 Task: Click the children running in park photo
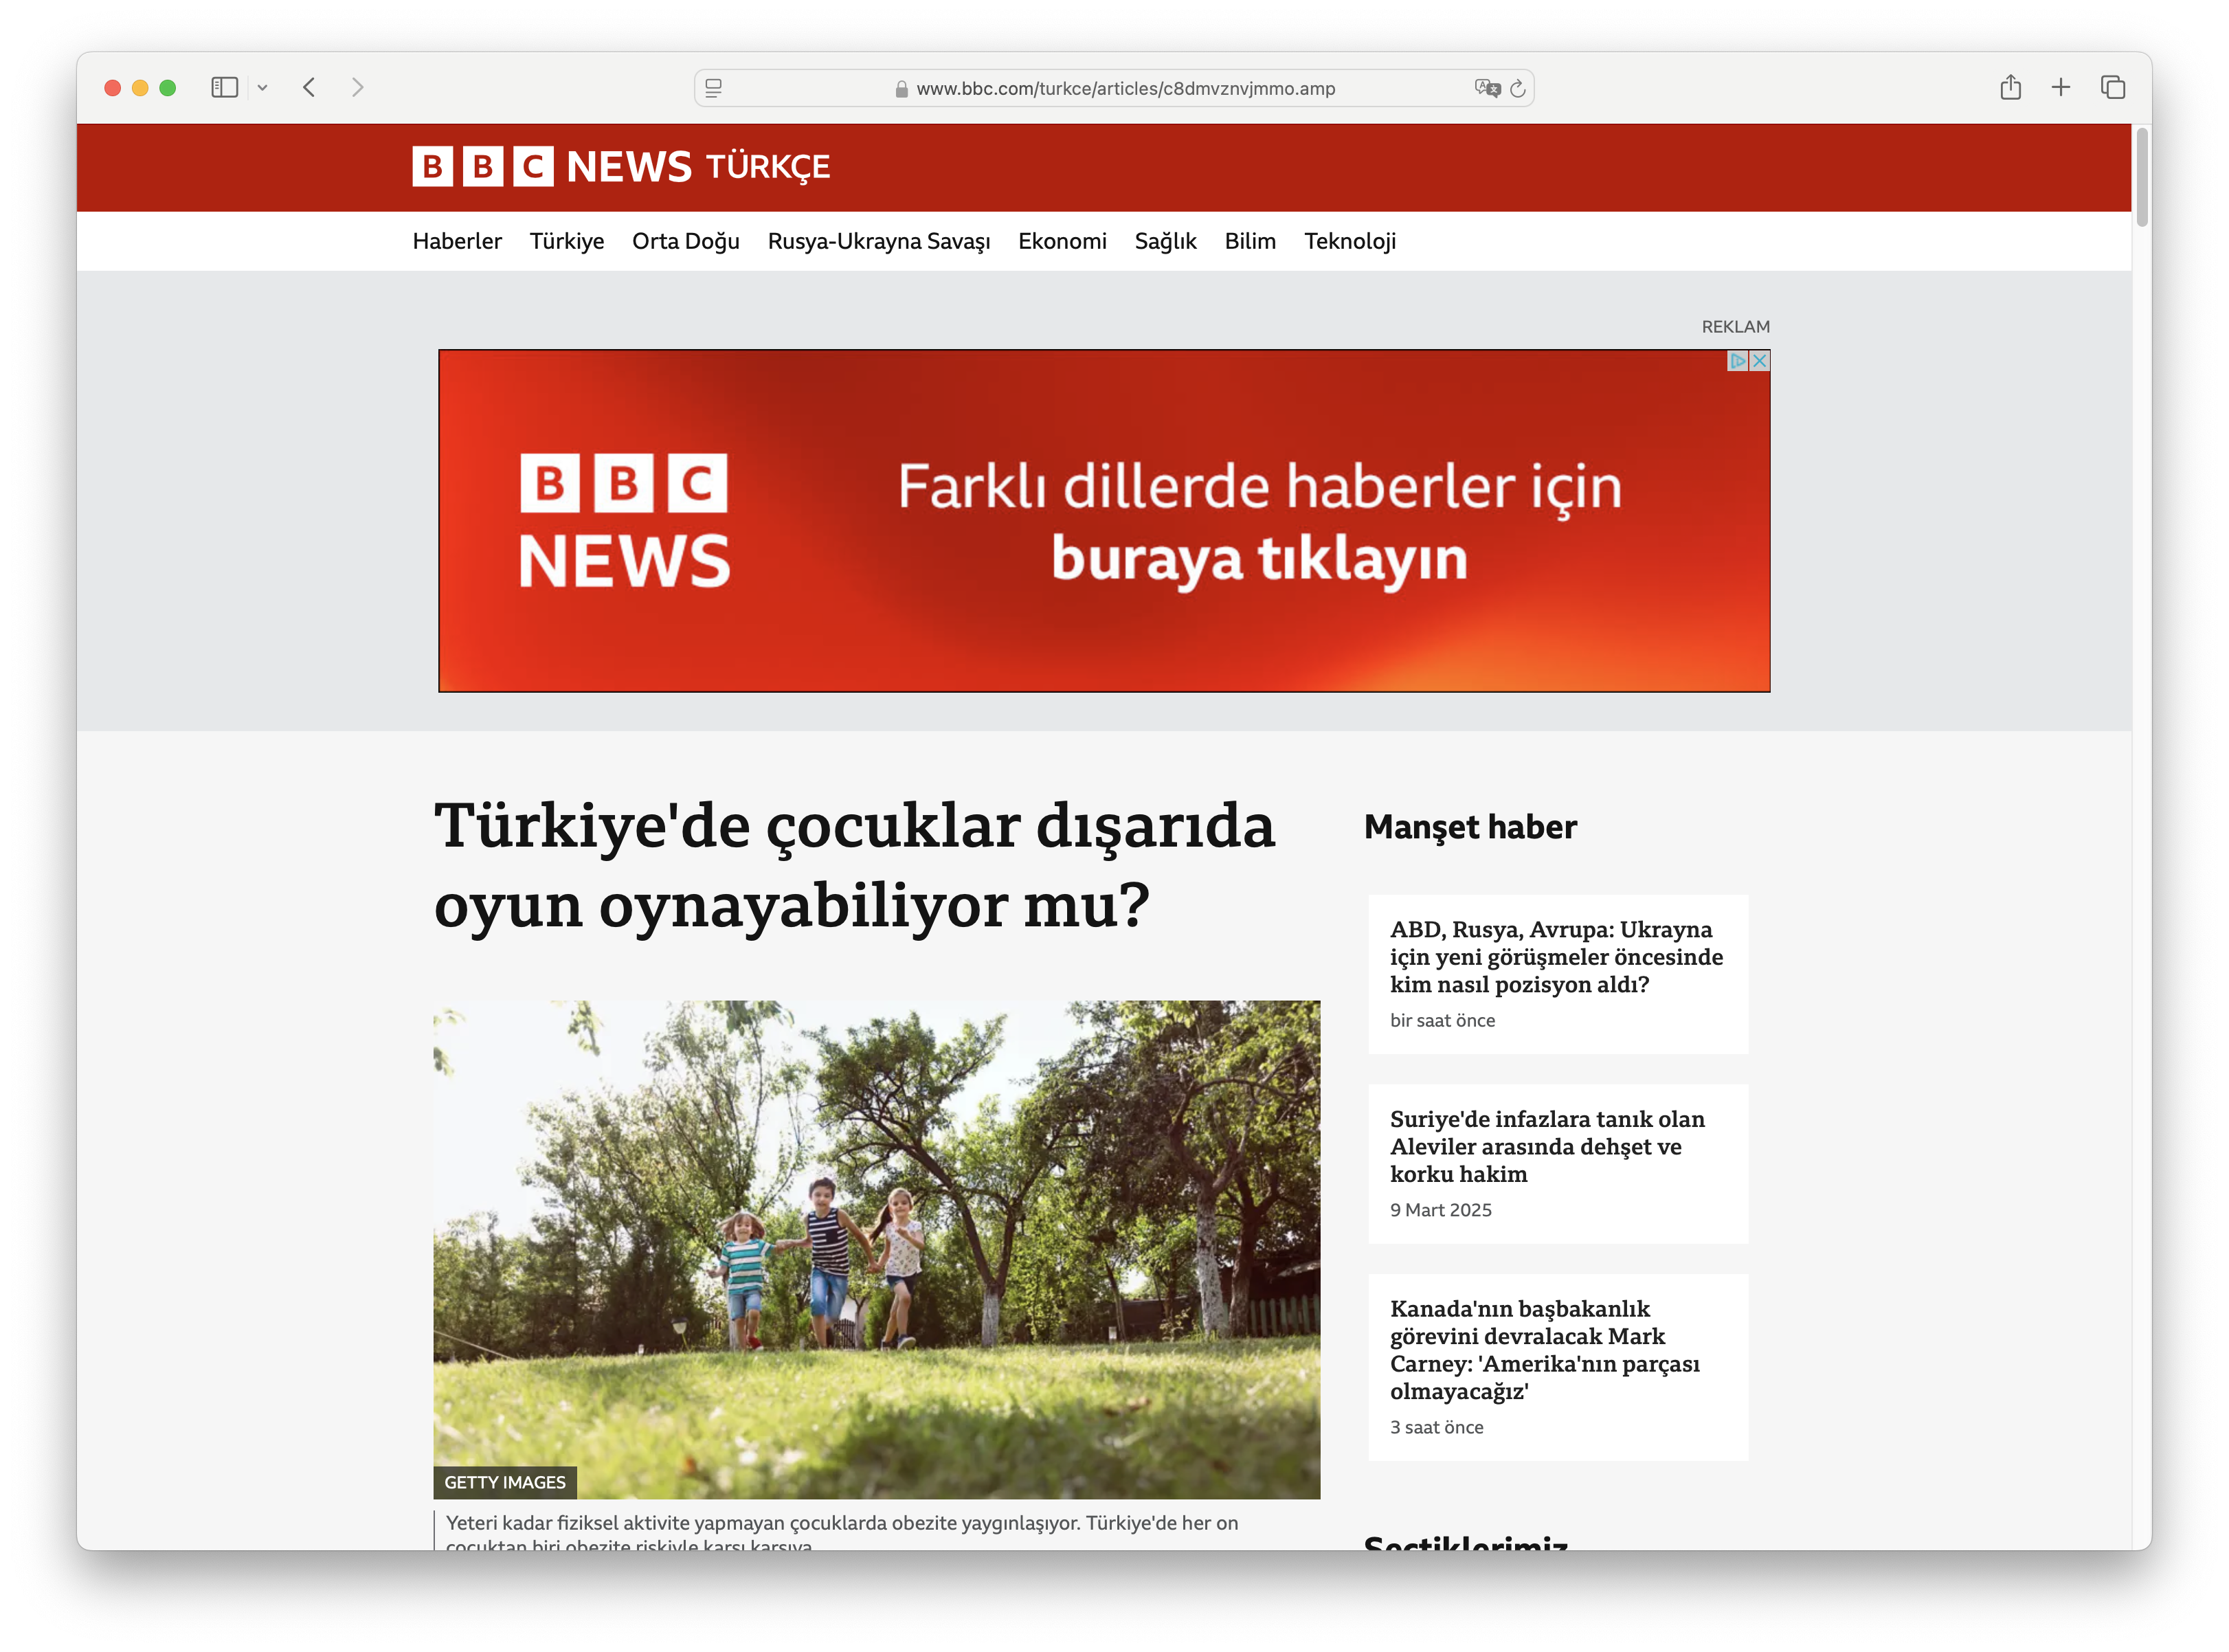pos(876,1249)
